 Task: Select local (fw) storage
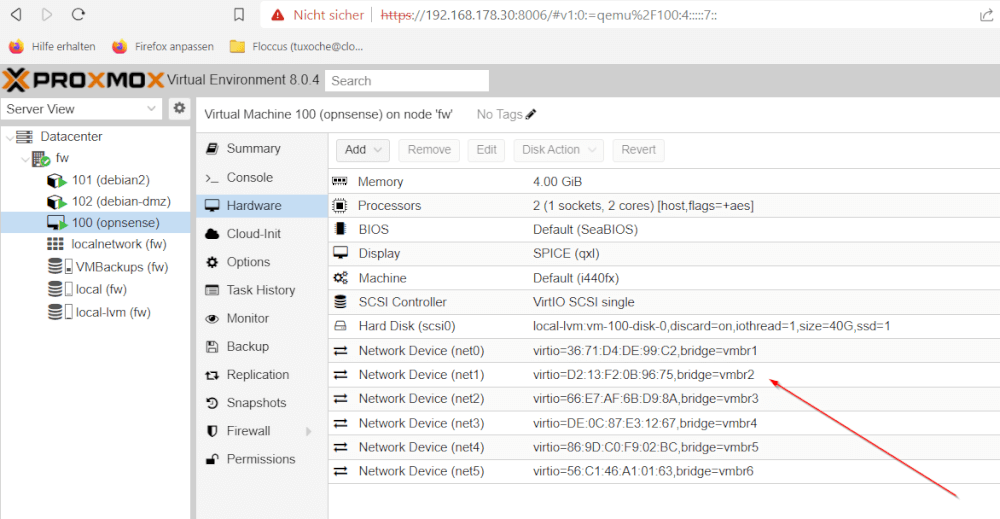click(x=101, y=289)
